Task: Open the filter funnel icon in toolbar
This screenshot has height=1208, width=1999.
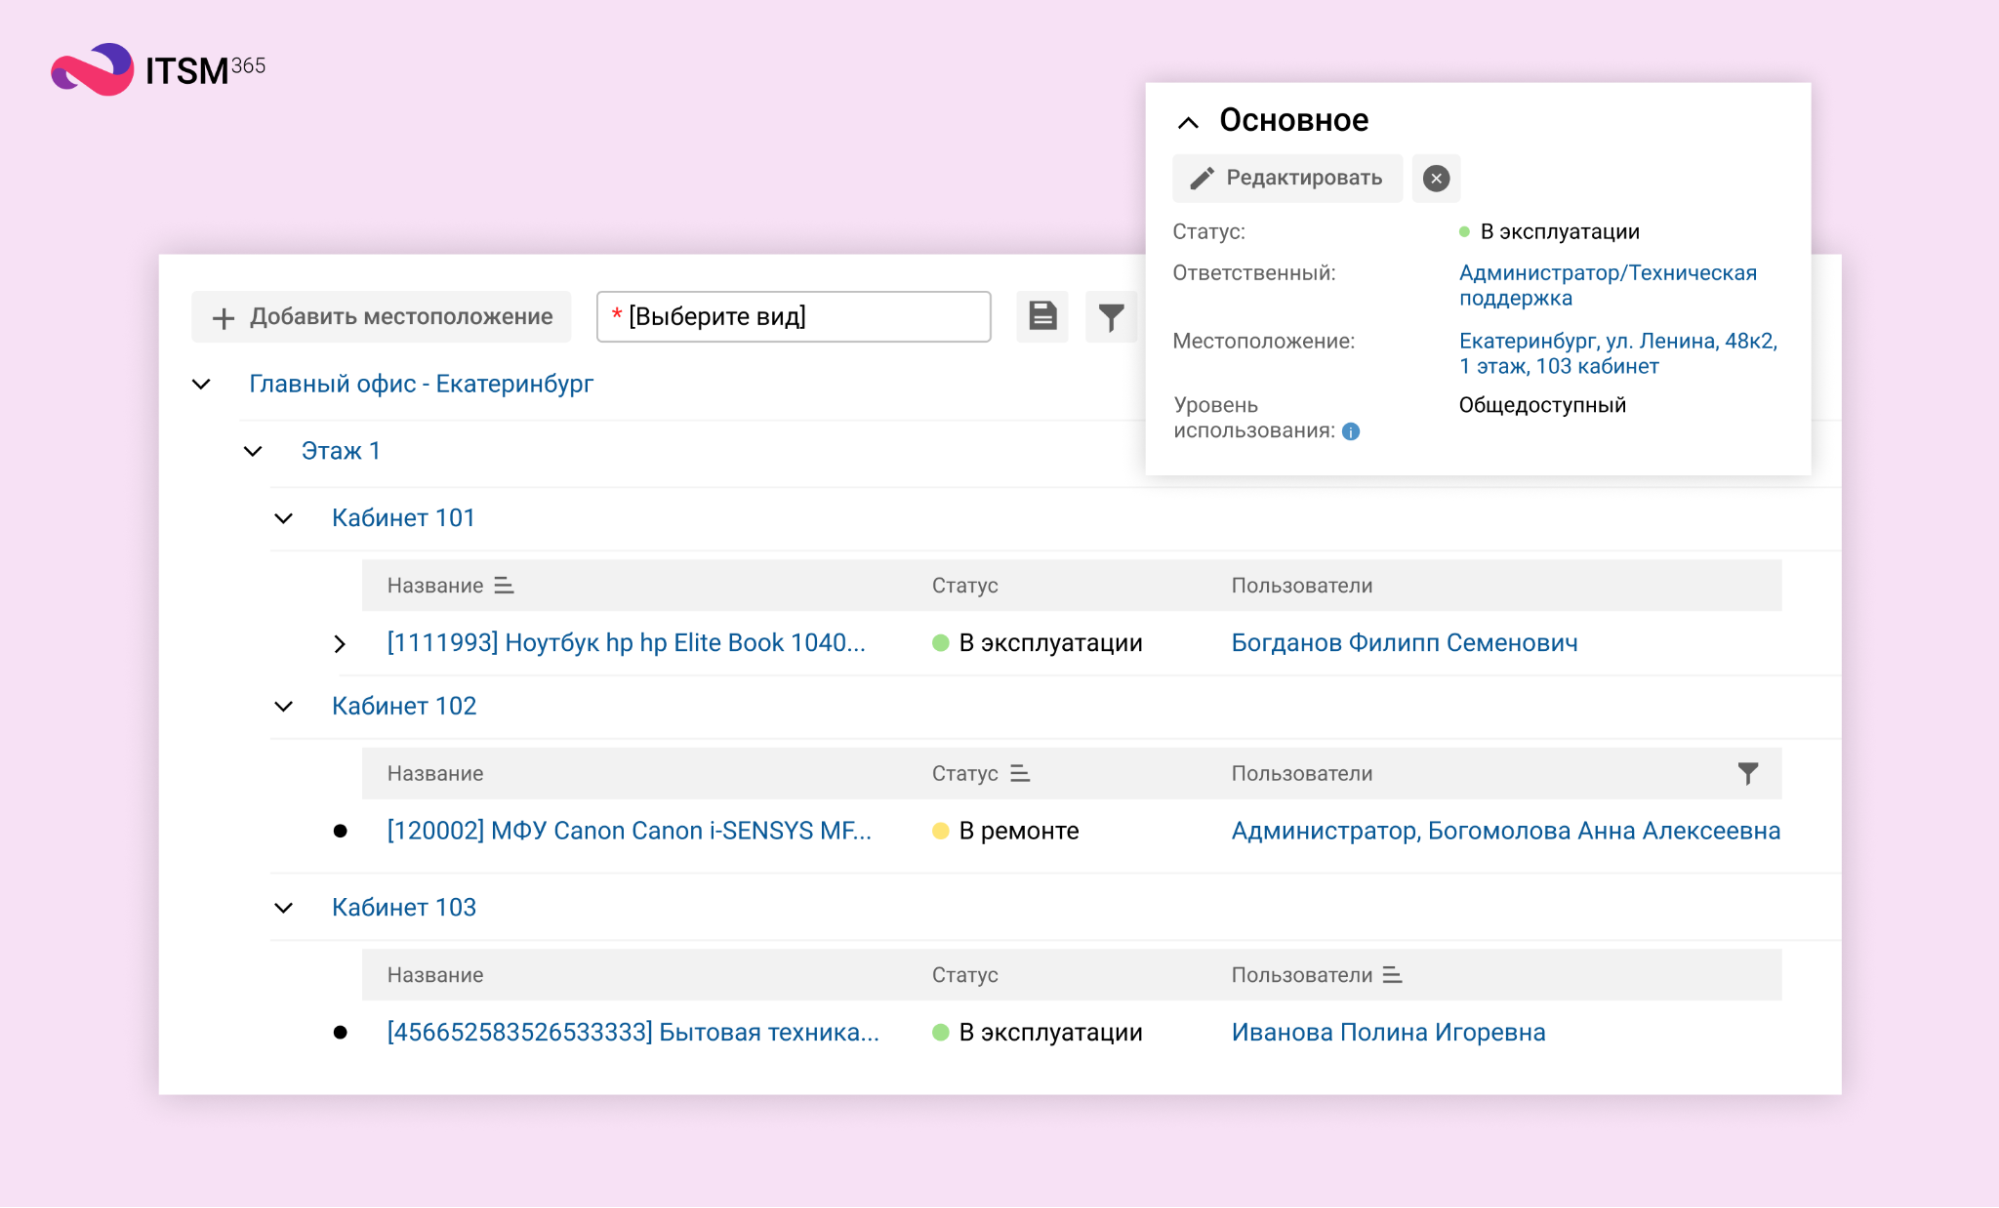Action: 1110,317
